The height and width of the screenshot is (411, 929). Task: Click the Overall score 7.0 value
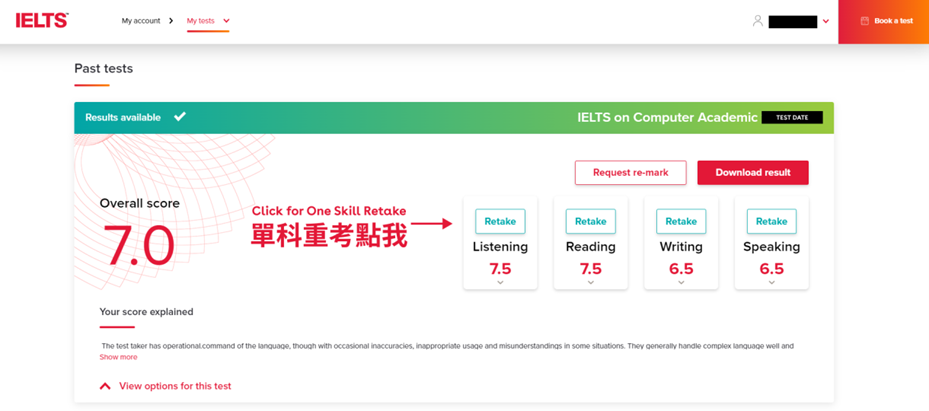pos(141,246)
